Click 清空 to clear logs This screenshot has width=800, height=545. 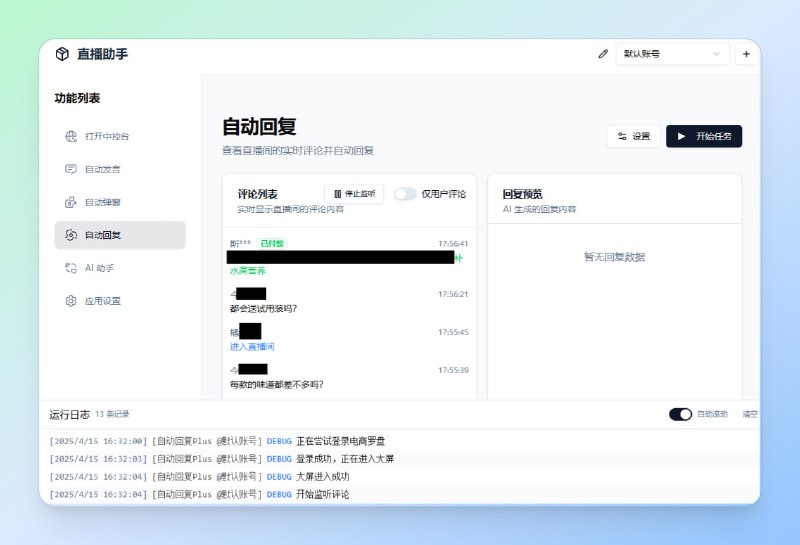click(x=750, y=414)
